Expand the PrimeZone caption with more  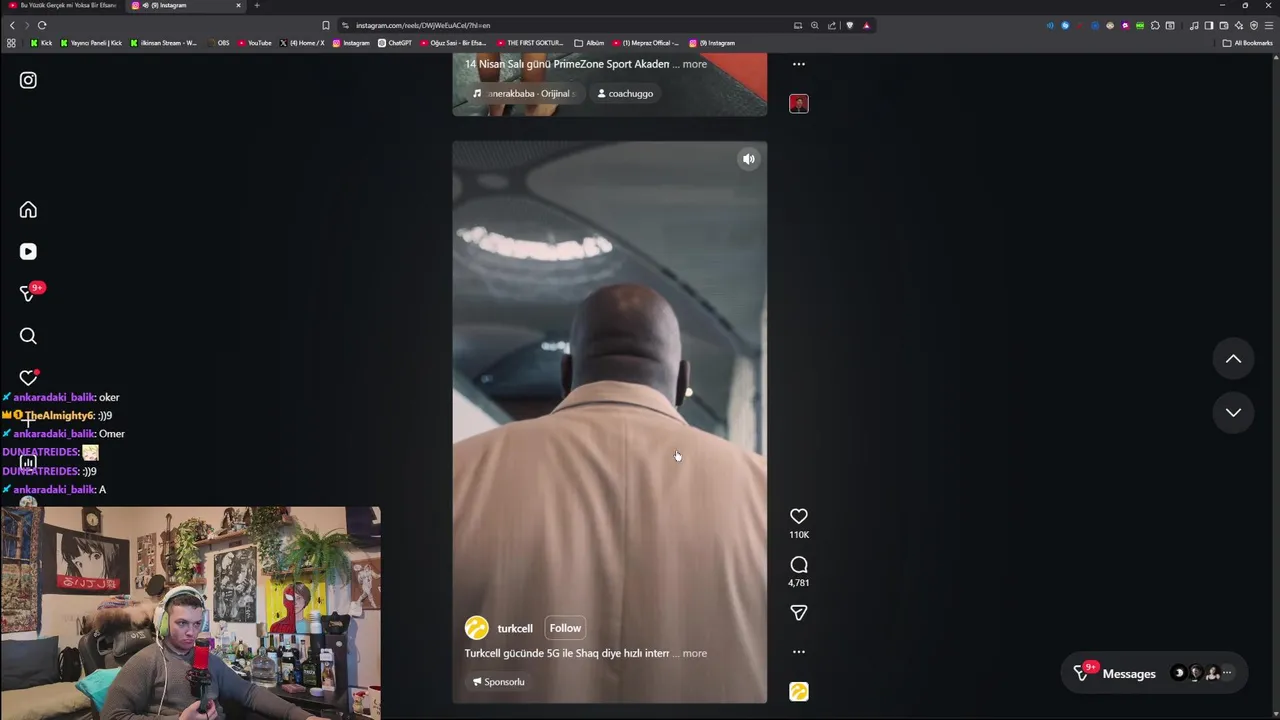pyautogui.click(x=694, y=64)
